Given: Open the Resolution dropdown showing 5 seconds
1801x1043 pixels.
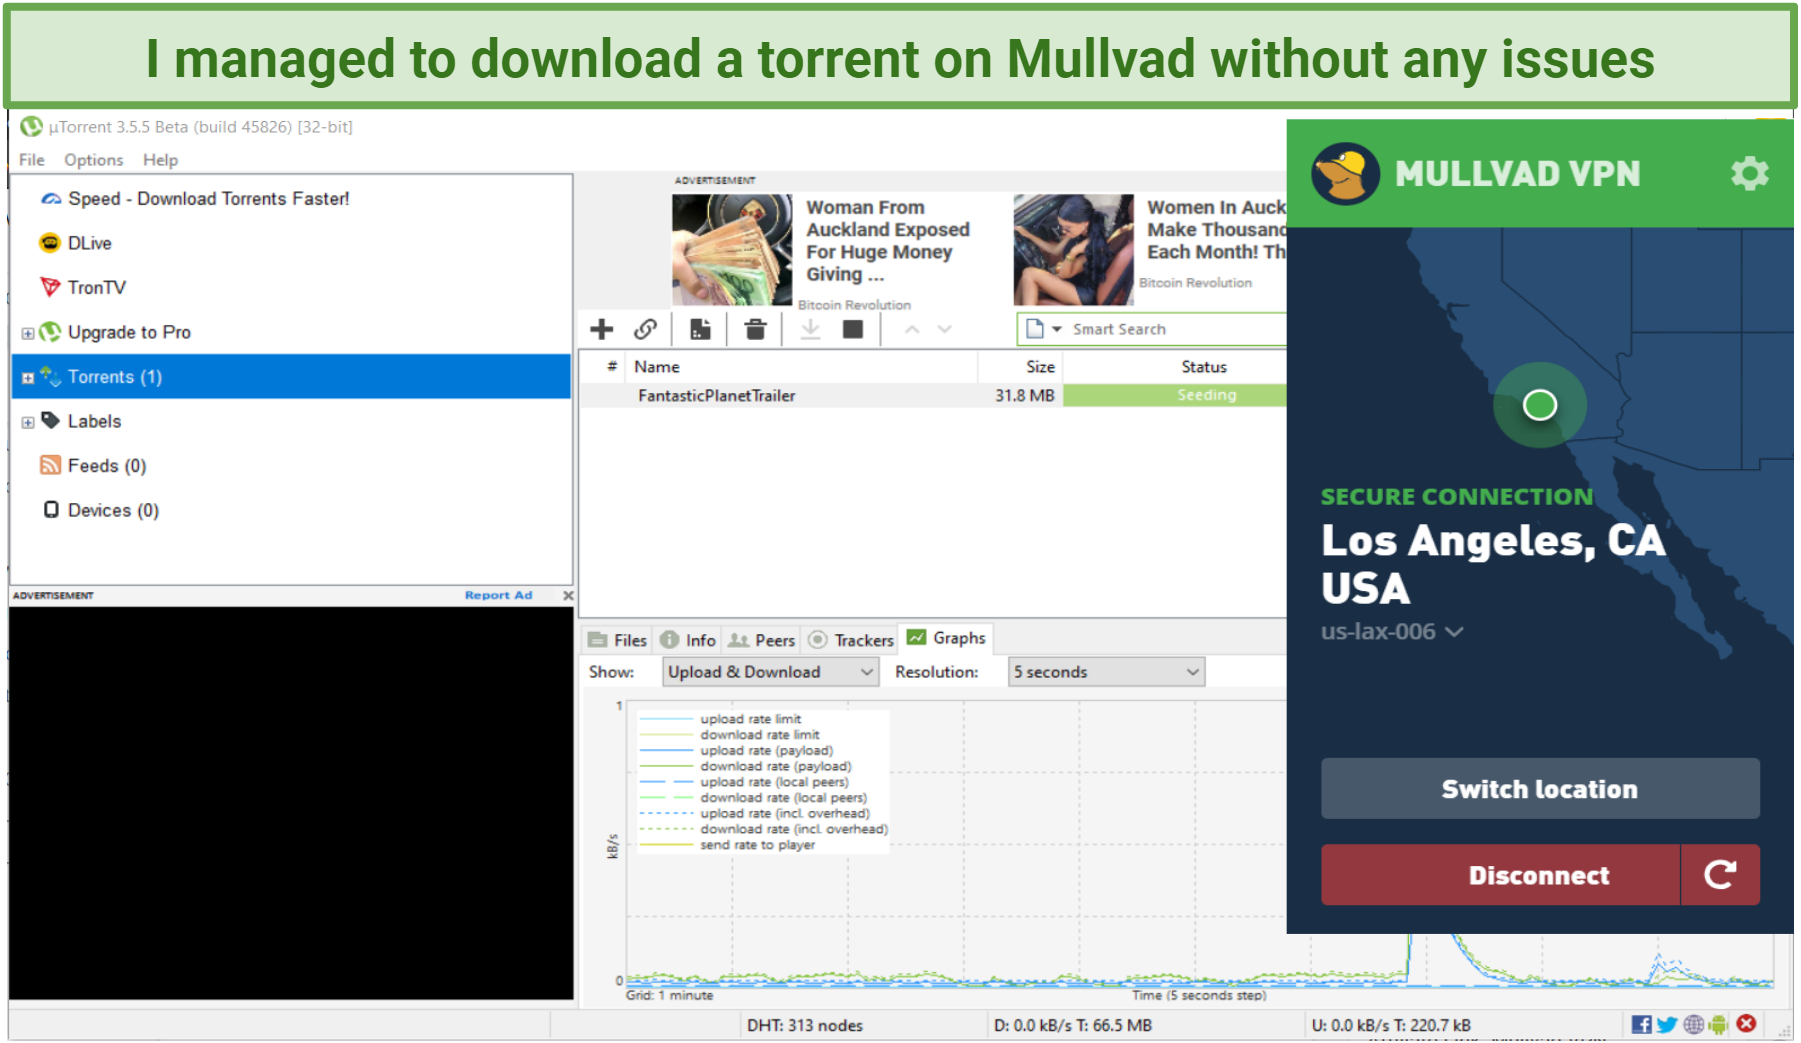Looking at the screenshot, I should pyautogui.click(x=1105, y=671).
